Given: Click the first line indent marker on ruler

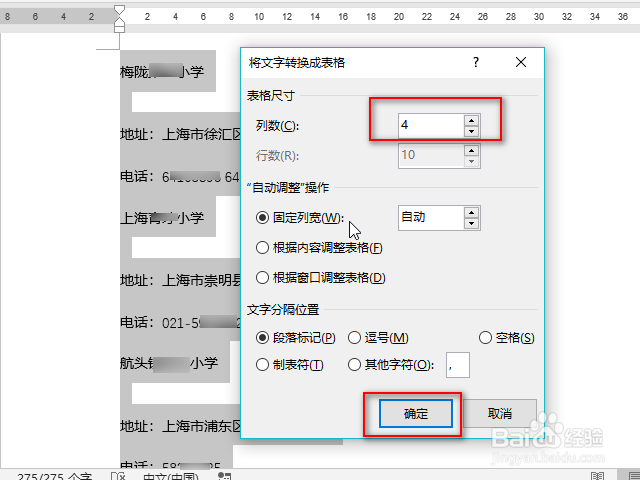Looking at the screenshot, I should coord(119,10).
